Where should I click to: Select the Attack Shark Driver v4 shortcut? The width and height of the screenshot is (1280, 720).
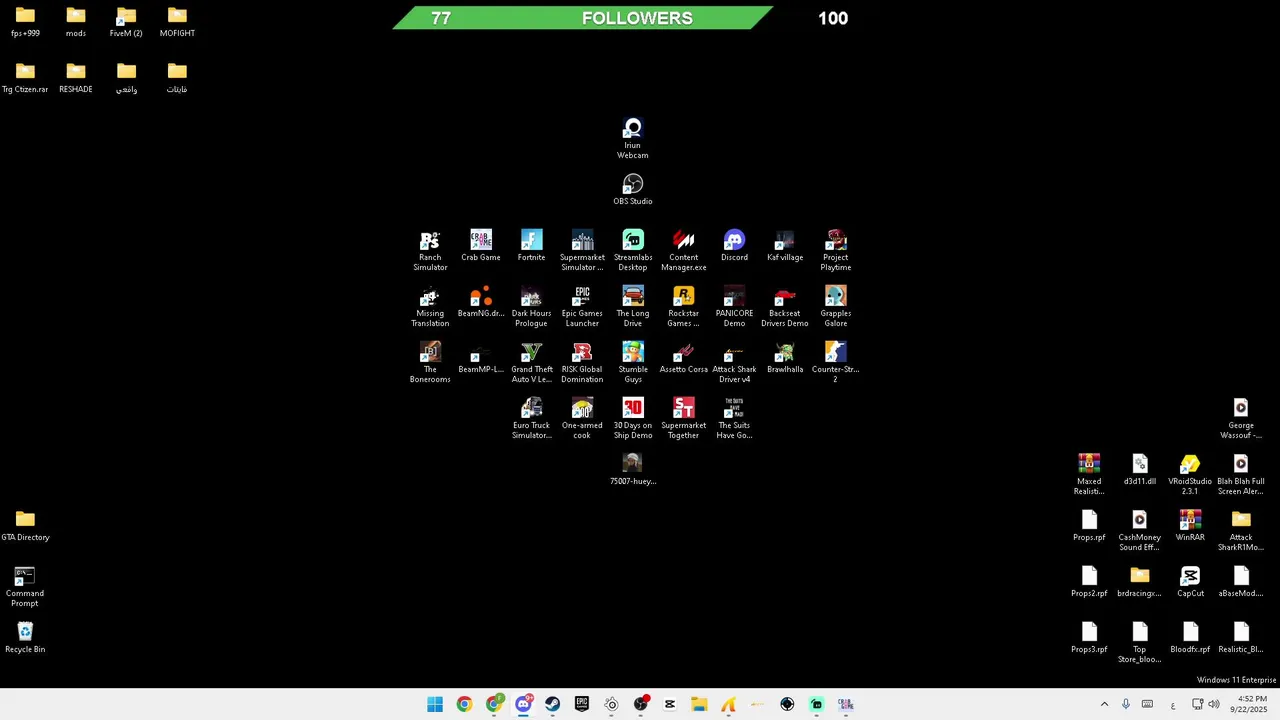click(734, 362)
